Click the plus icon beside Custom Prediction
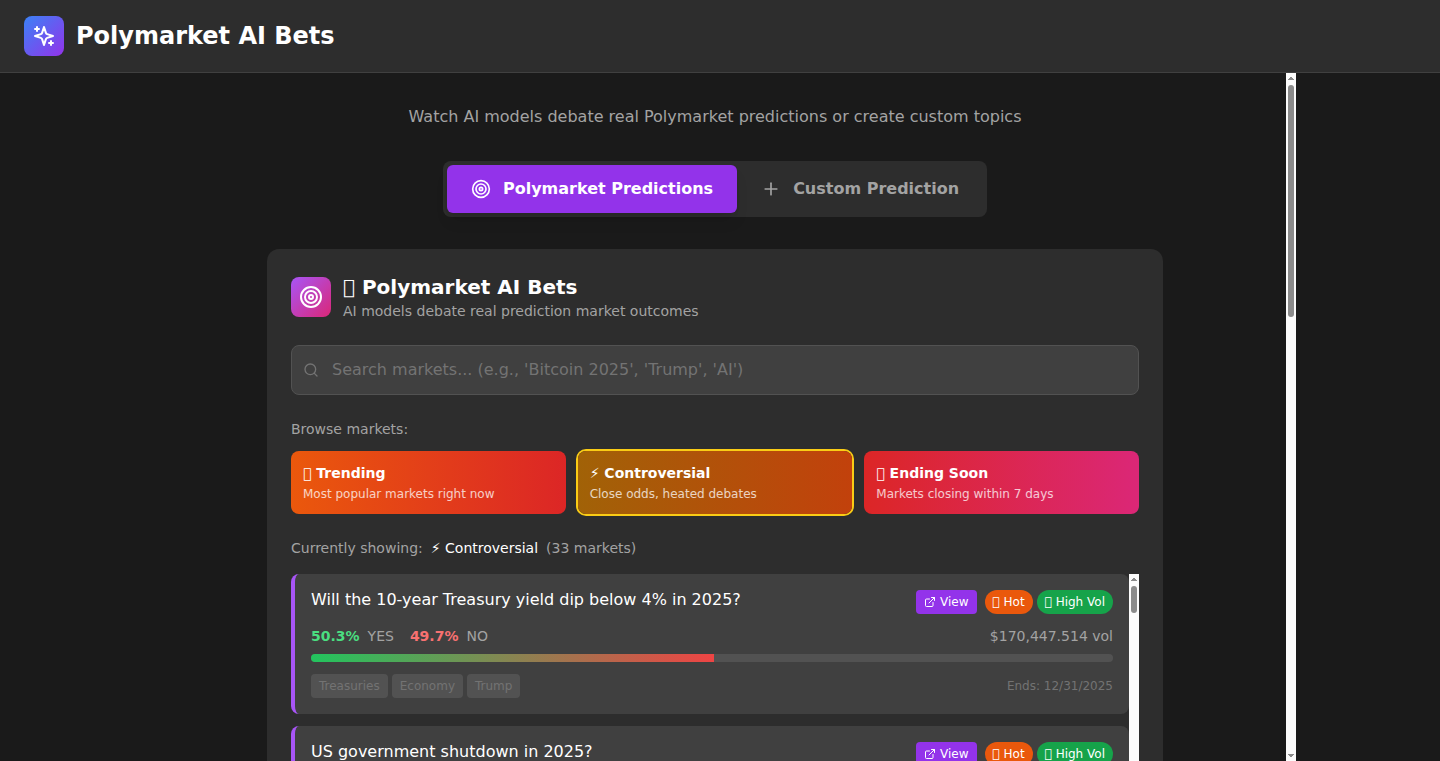1440x761 pixels. [x=771, y=189]
